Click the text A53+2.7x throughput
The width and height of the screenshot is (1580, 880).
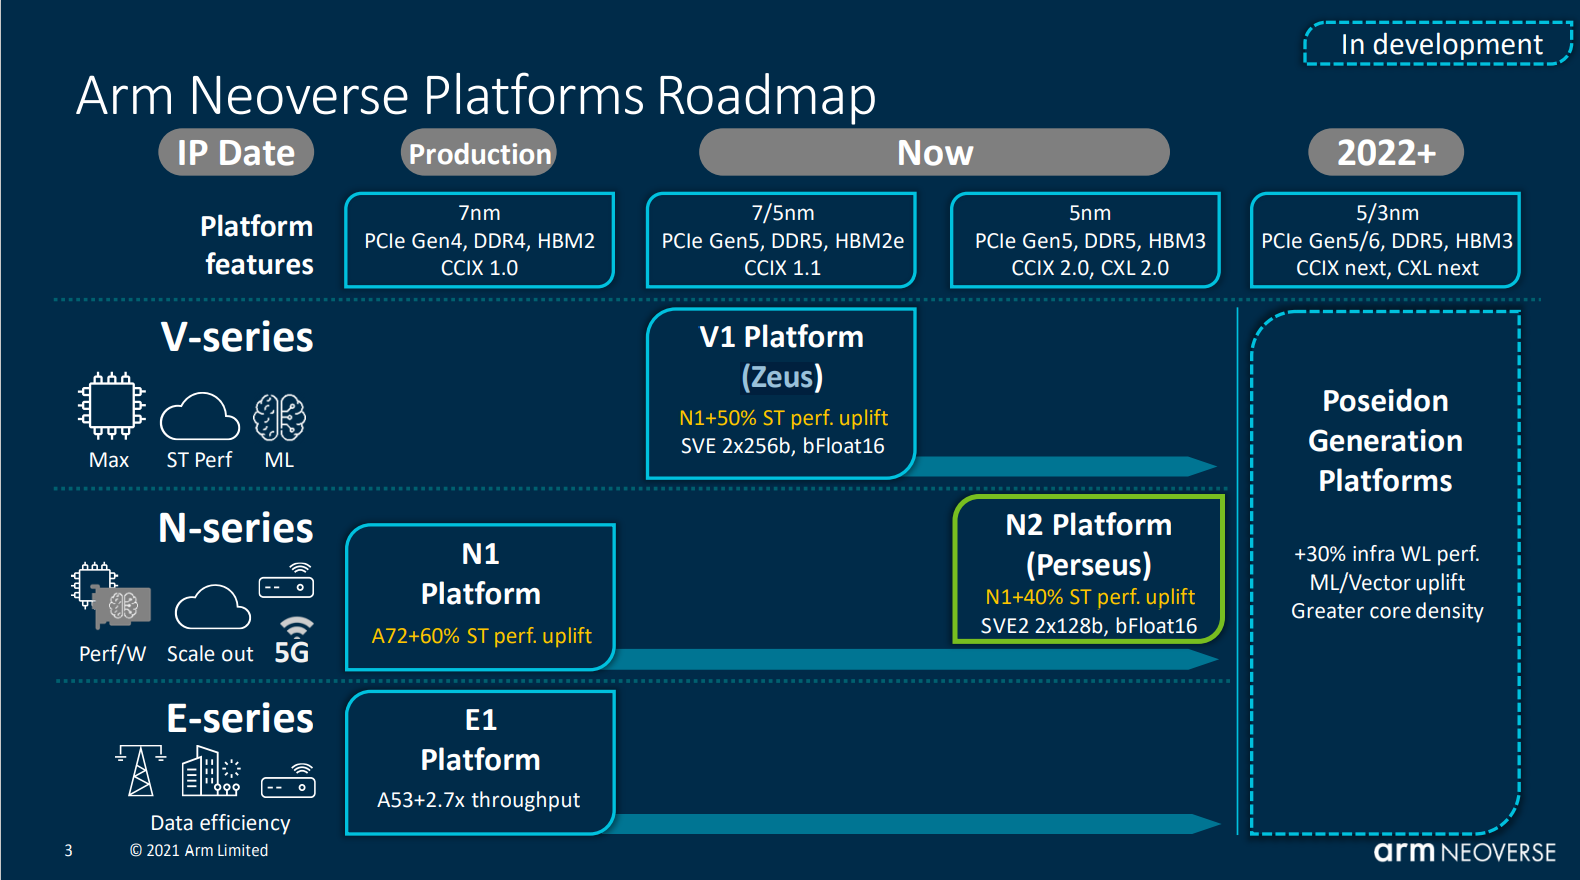coord(478,800)
